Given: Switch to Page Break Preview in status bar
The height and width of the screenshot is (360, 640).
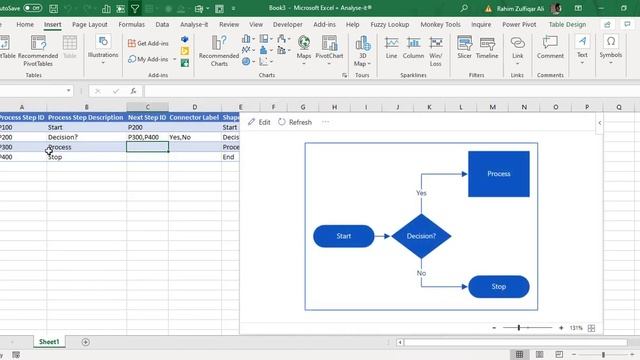Looking at the screenshot, I should [x=559, y=355].
